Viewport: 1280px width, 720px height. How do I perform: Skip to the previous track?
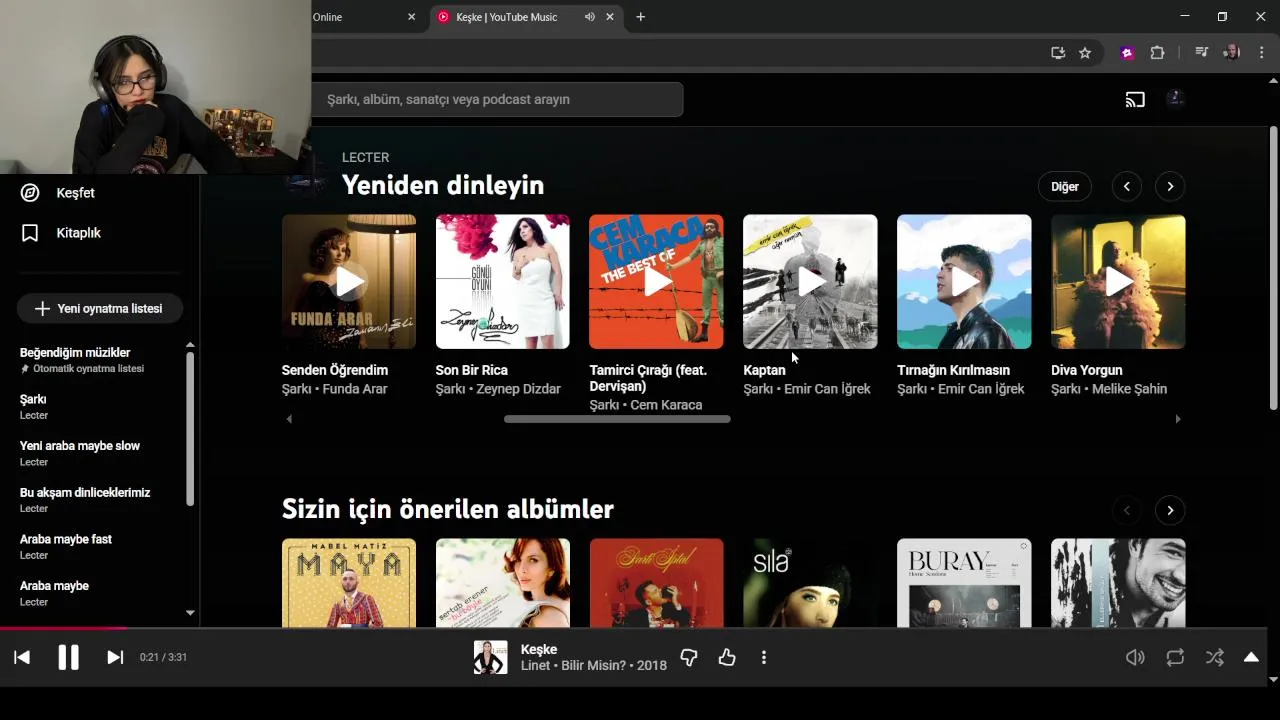pos(22,657)
